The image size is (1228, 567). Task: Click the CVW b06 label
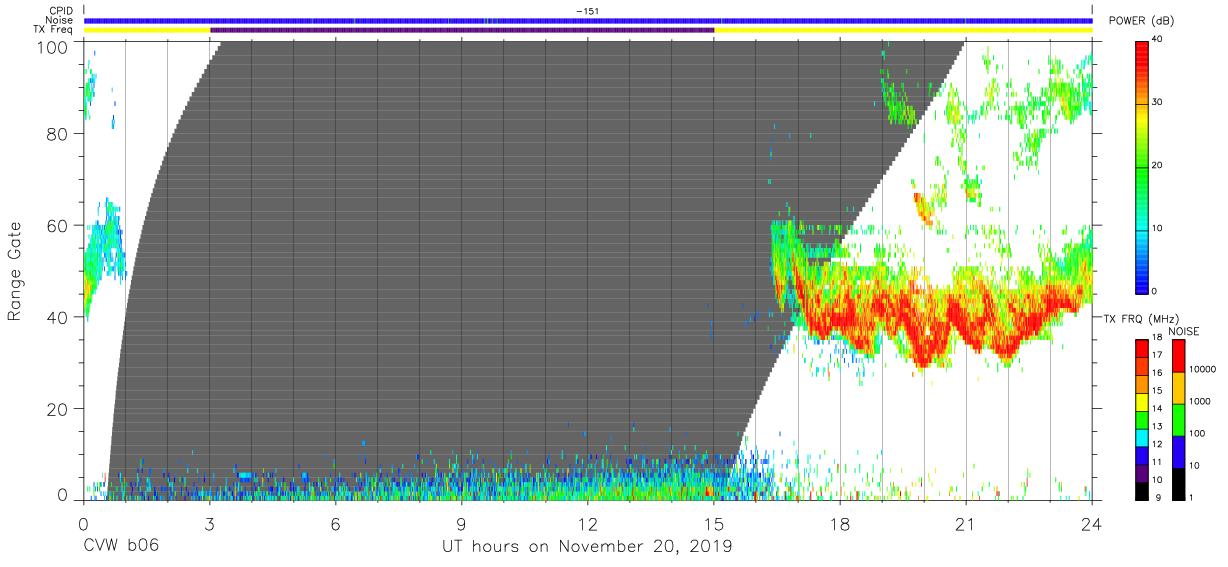coord(121,547)
